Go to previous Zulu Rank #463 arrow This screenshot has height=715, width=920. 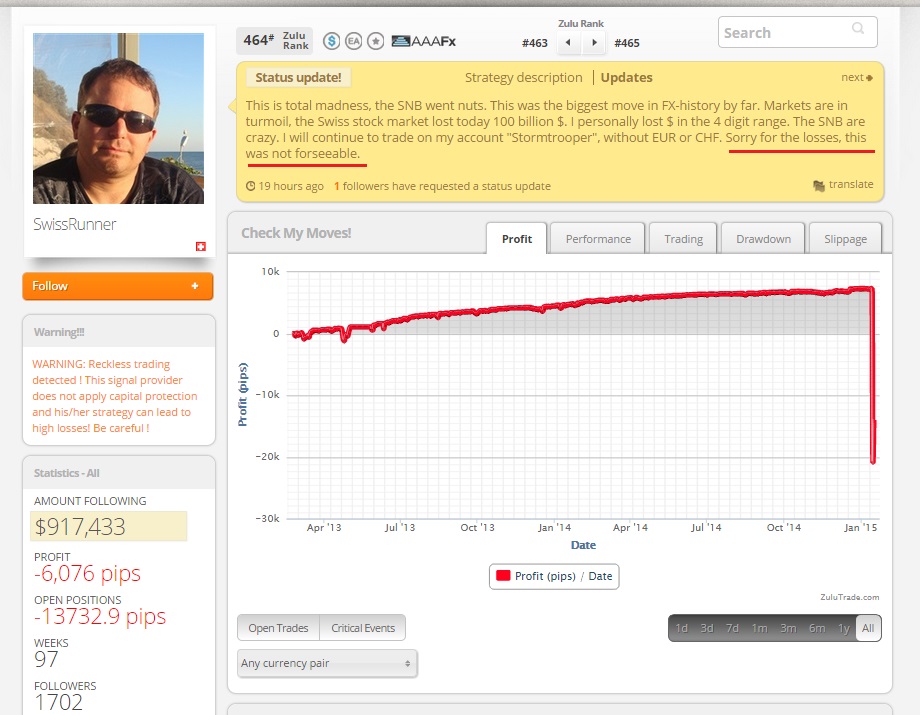pyautogui.click(x=568, y=43)
